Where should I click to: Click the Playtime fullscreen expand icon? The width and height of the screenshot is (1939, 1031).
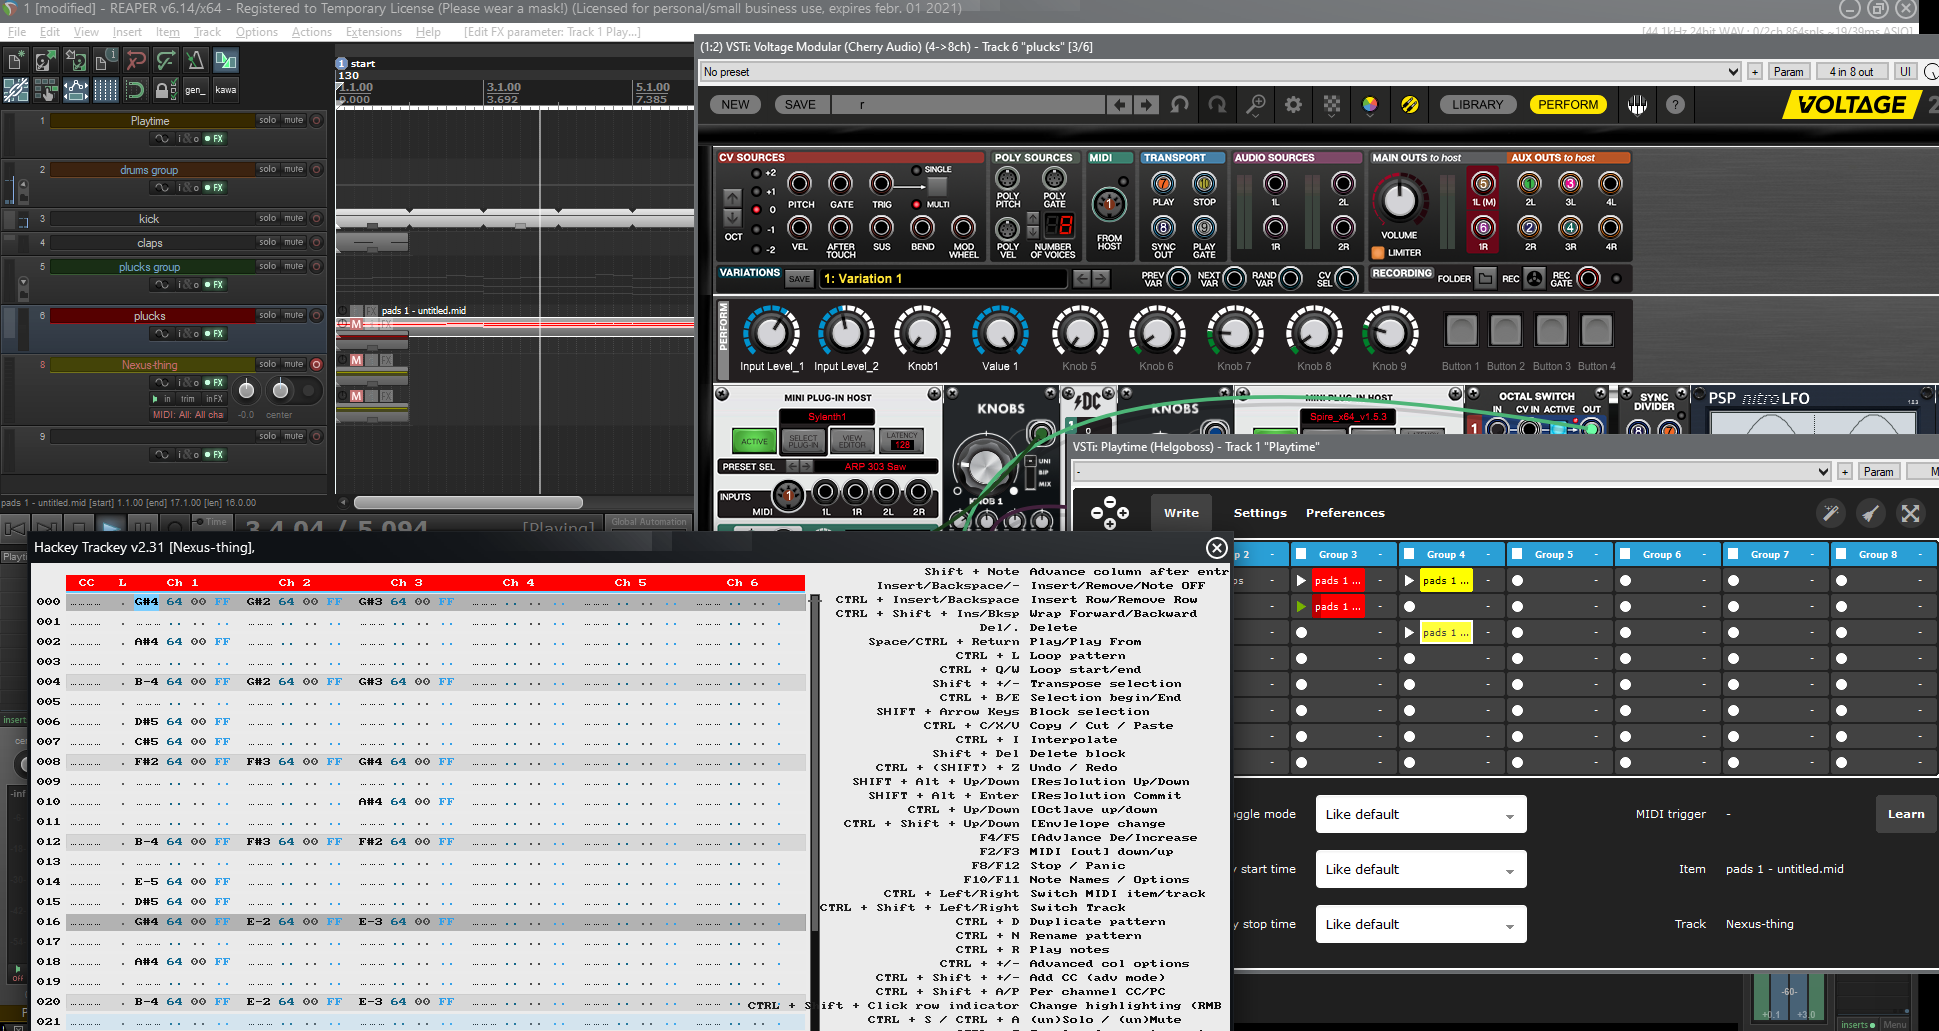pyautogui.click(x=1910, y=514)
